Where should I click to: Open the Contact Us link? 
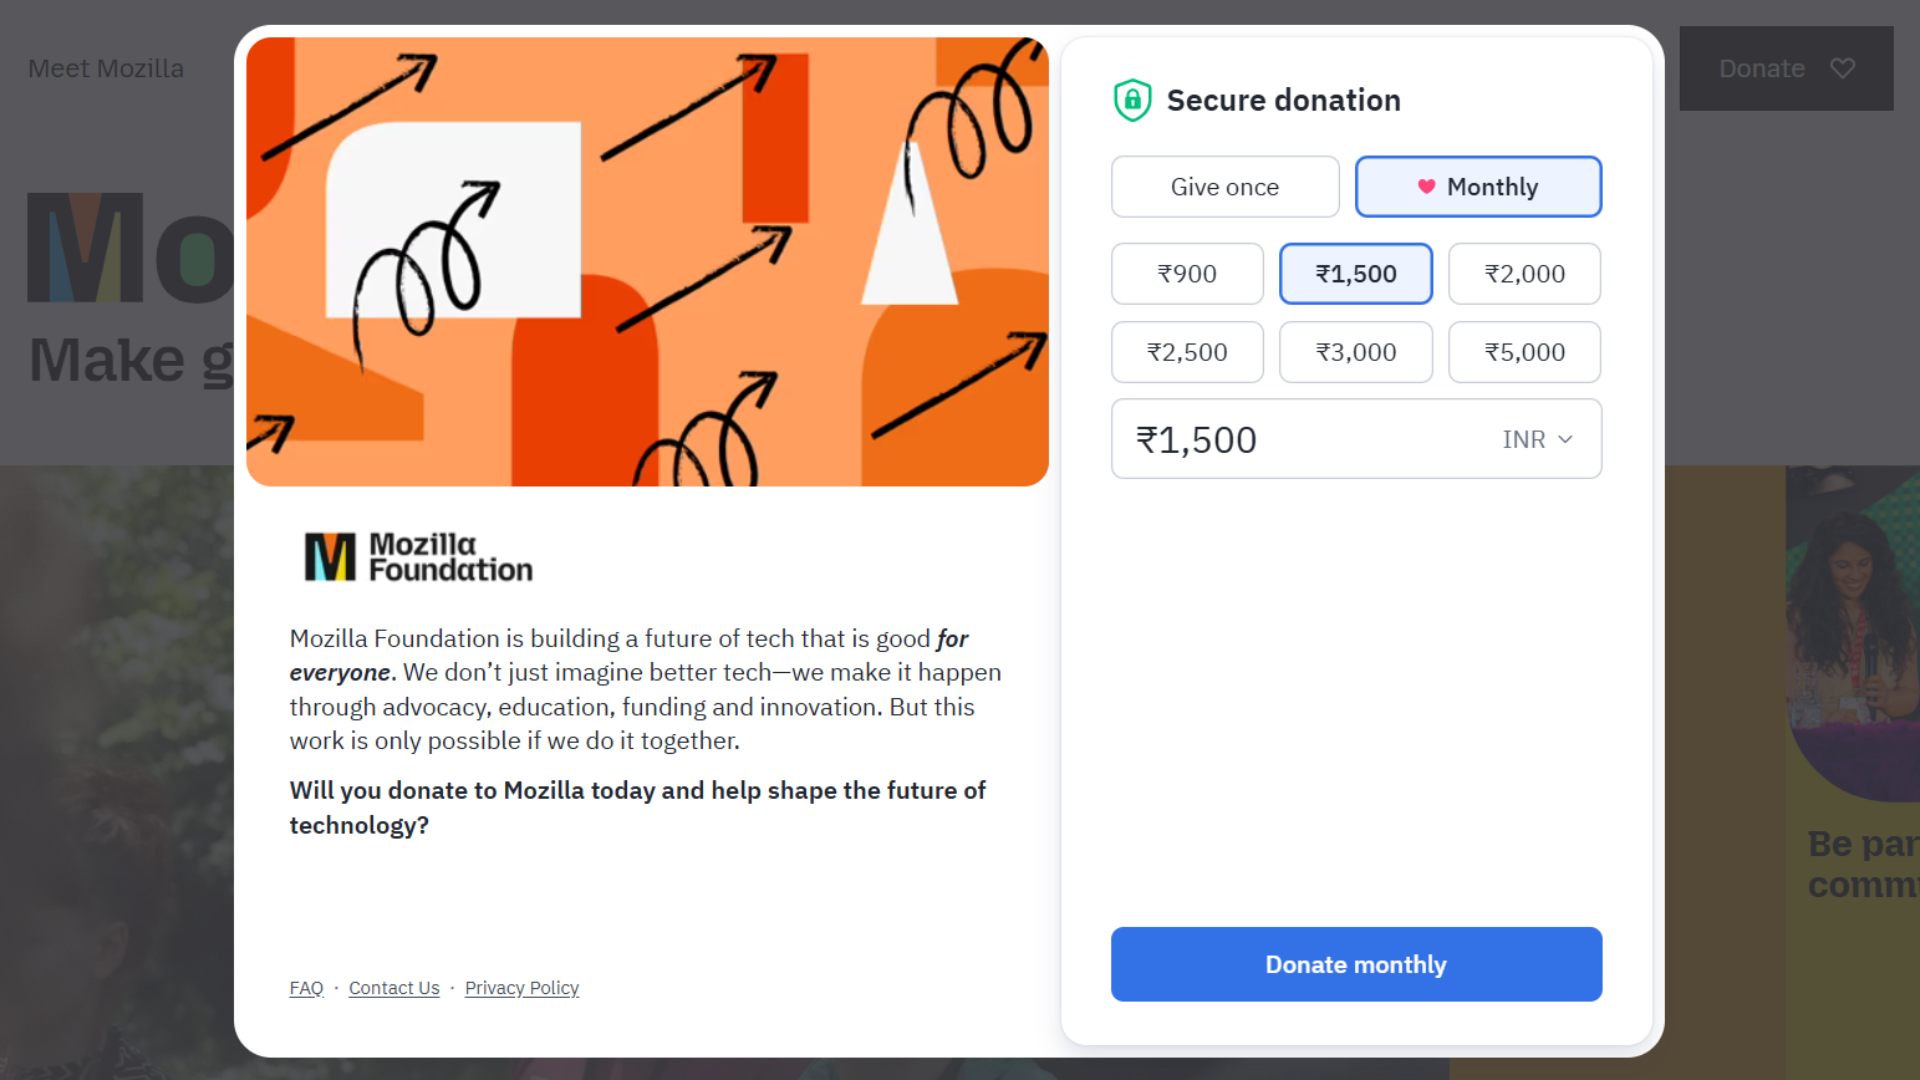(394, 988)
